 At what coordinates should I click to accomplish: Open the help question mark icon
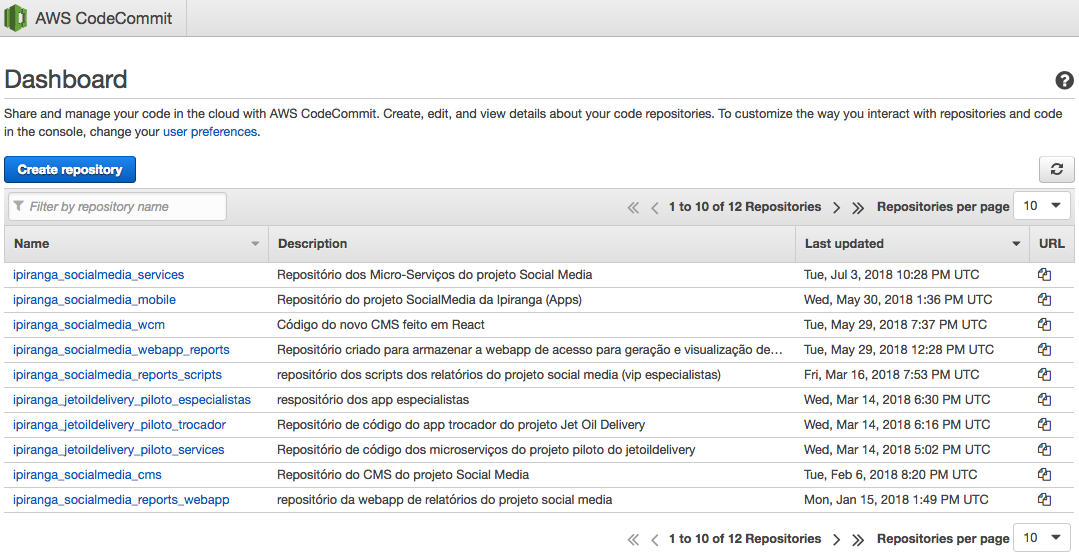point(1064,81)
